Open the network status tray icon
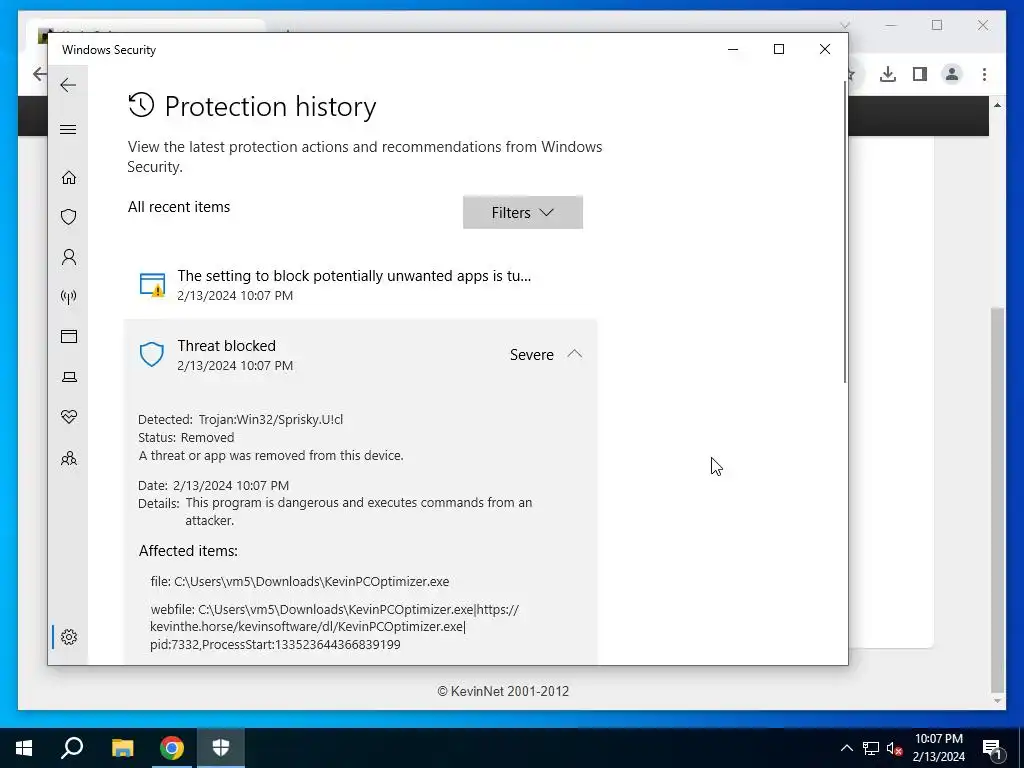This screenshot has width=1024, height=768. pos(871,748)
